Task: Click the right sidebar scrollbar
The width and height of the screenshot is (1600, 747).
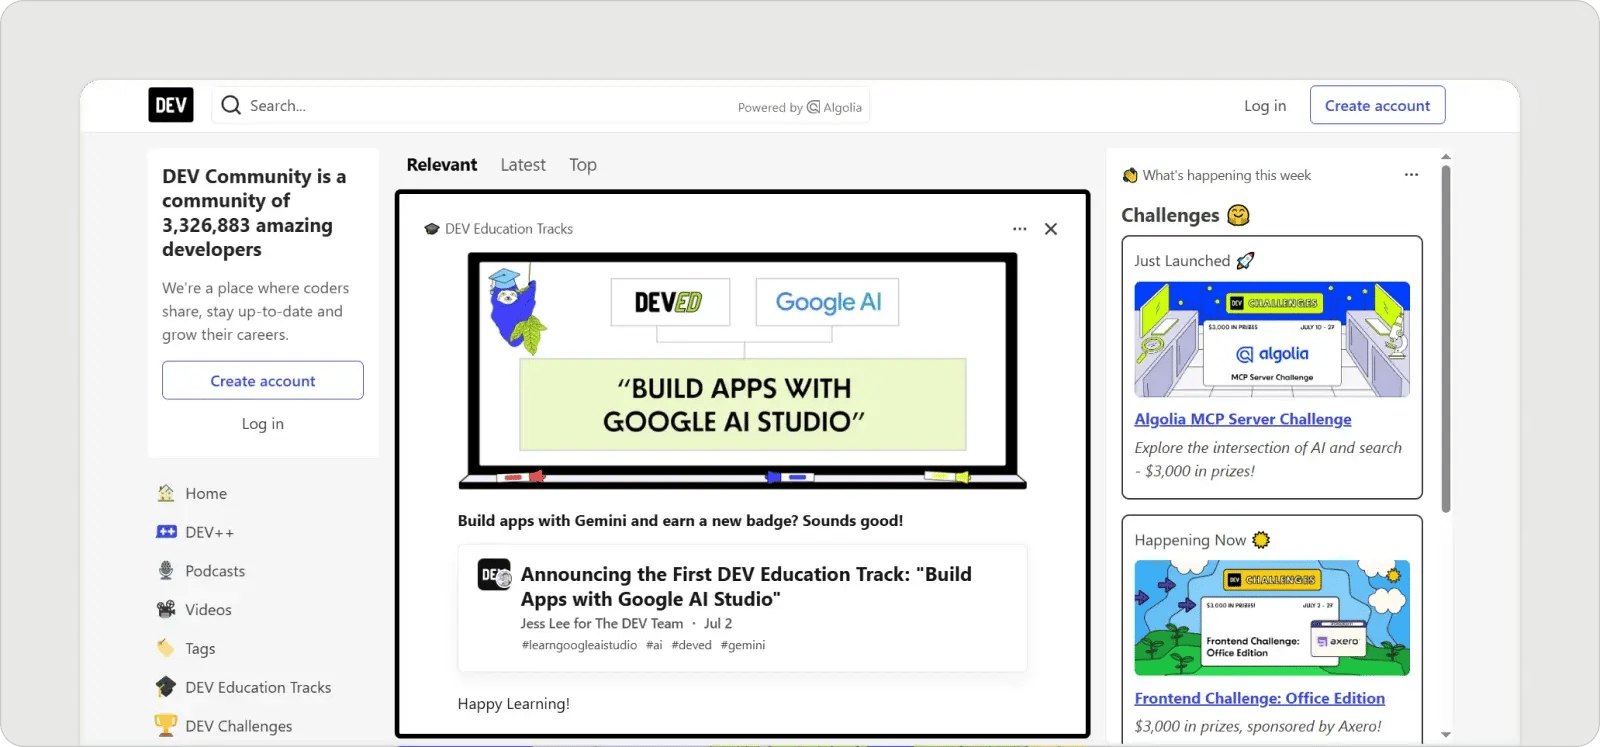Action: coord(1446,340)
